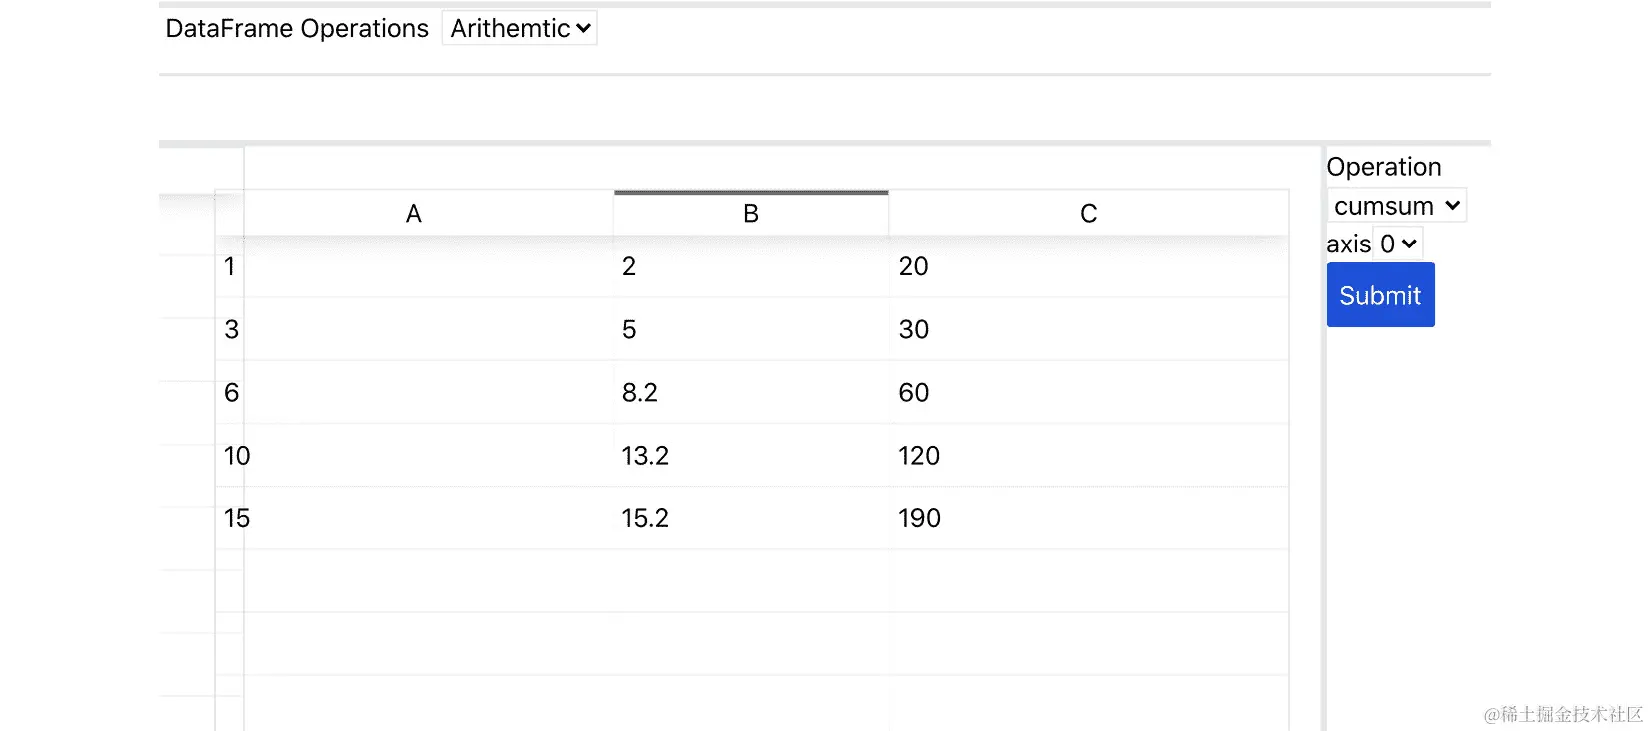Select column header A
The image size is (1650, 731).
tap(414, 214)
